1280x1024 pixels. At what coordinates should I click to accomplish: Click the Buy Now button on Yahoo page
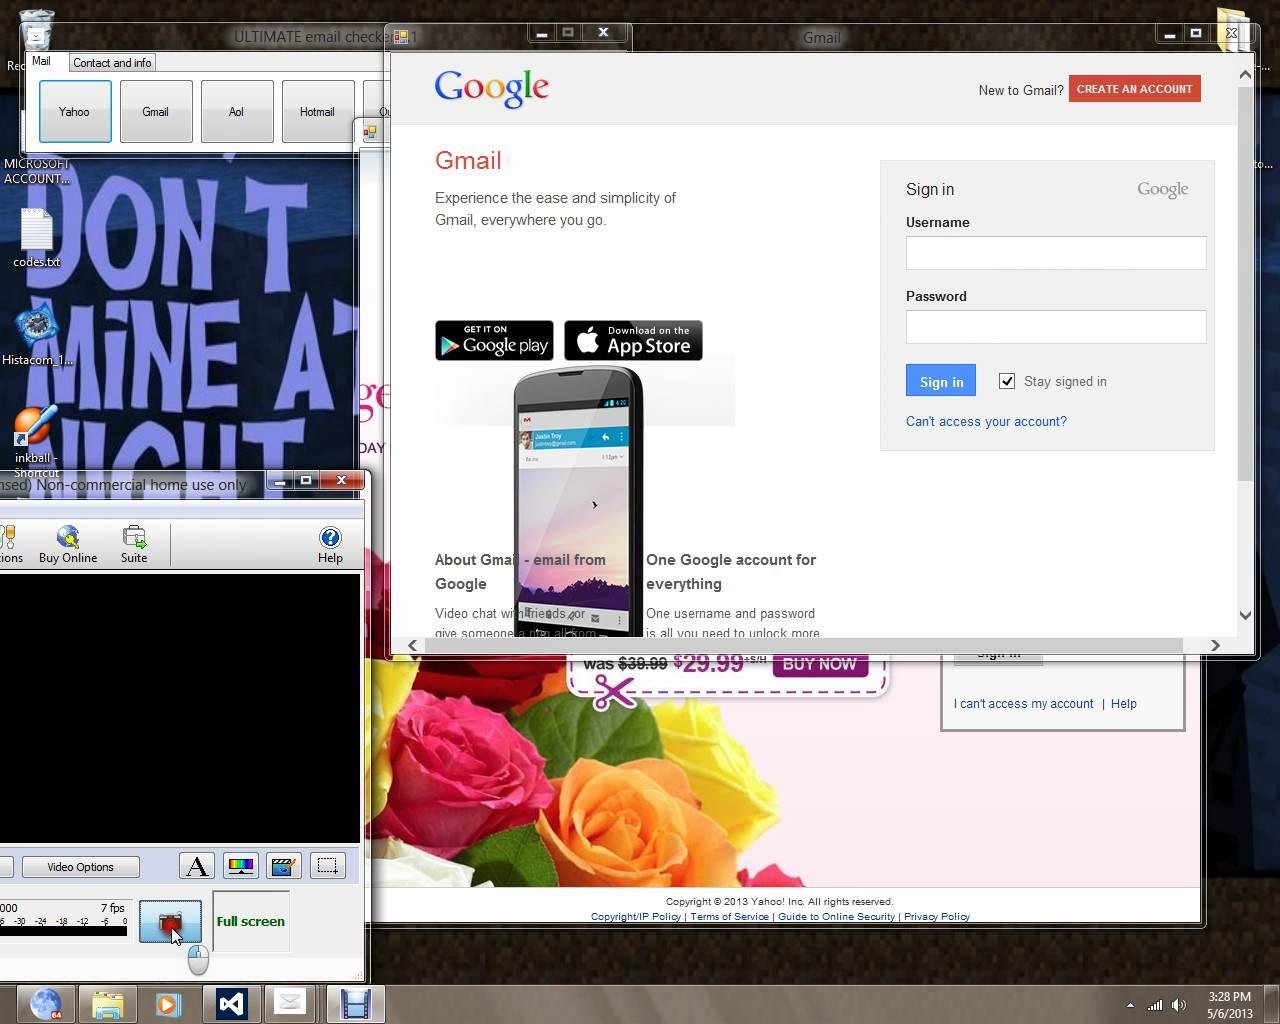click(819, 664)
